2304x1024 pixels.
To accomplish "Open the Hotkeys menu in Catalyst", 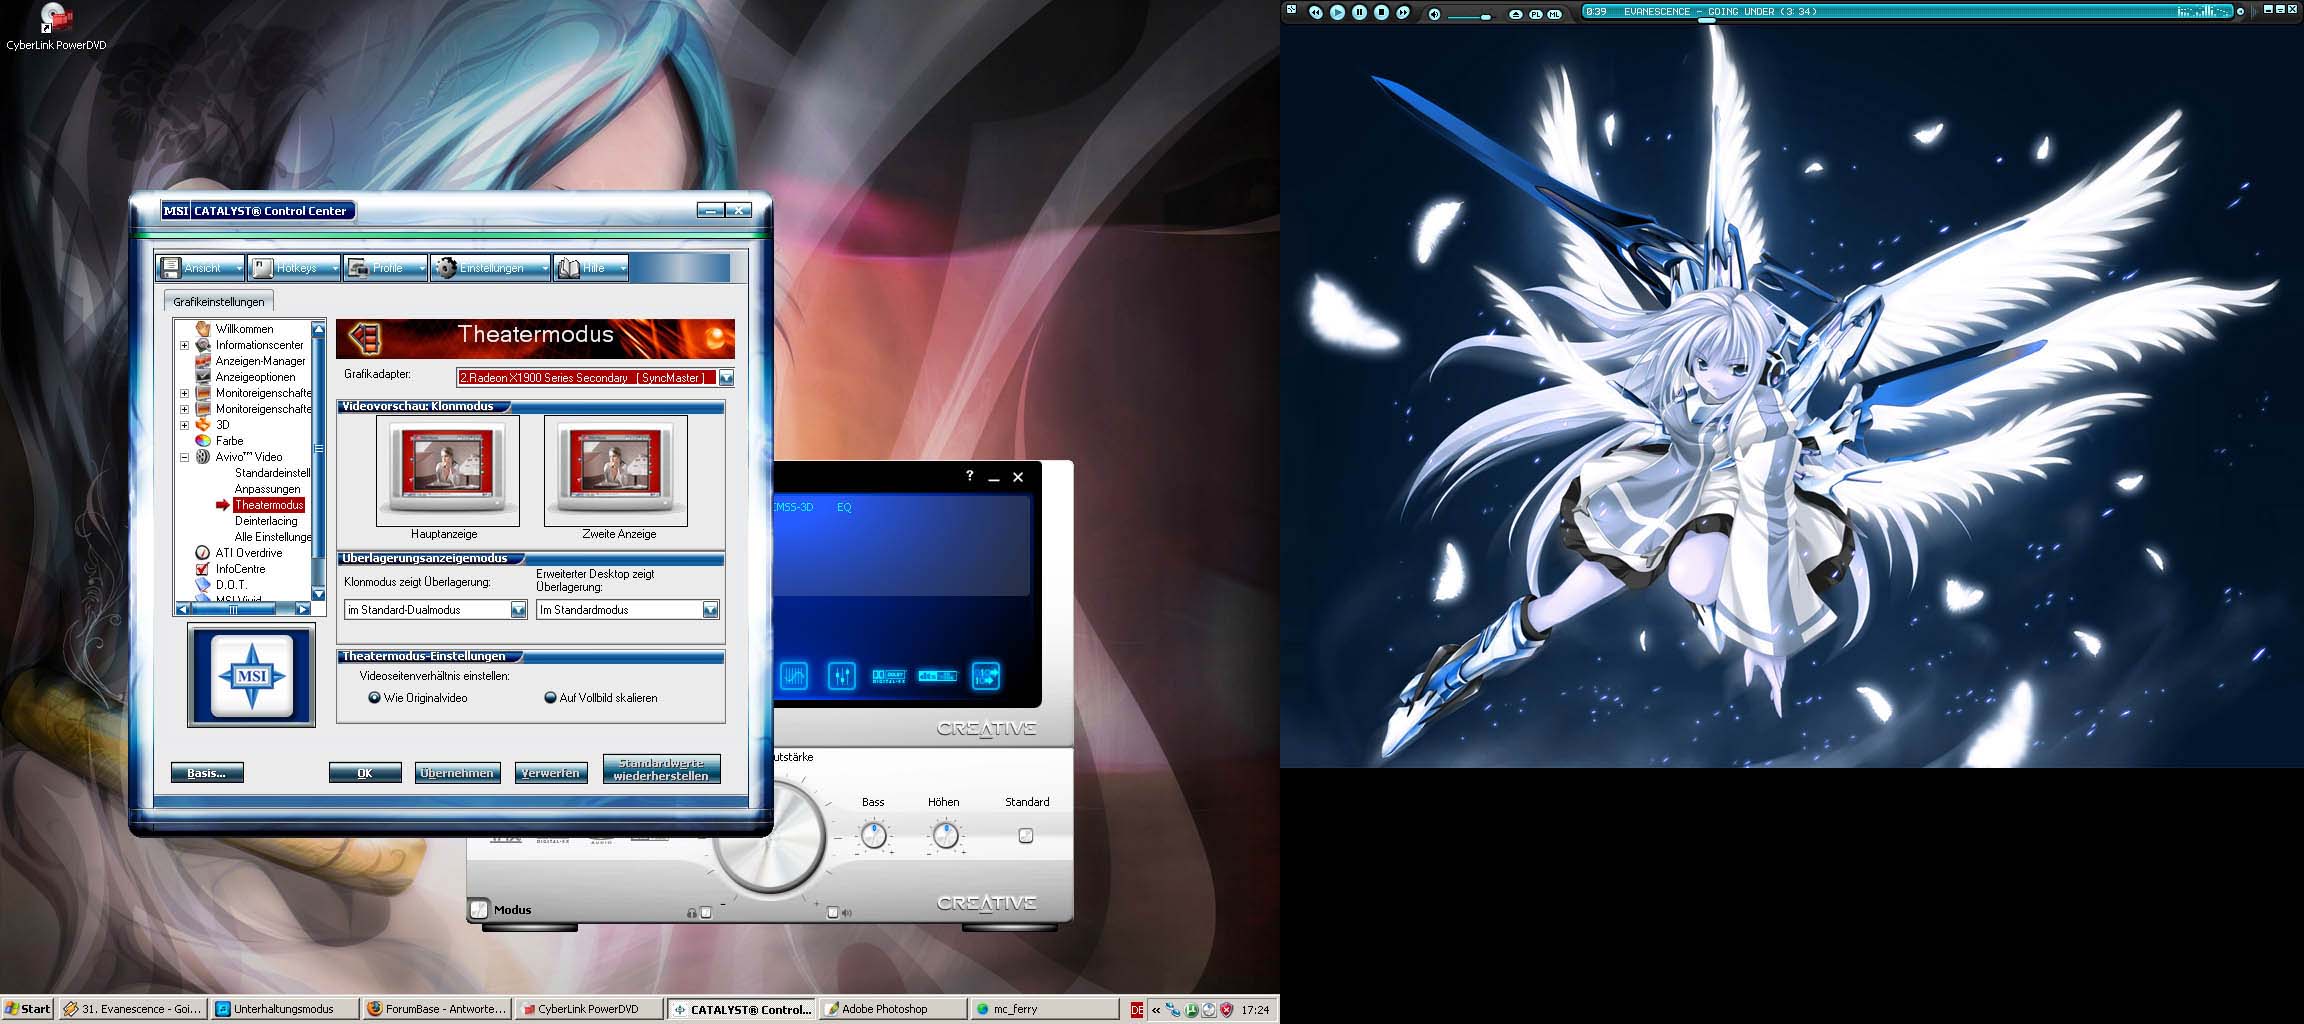I will (x=294, y=268).
